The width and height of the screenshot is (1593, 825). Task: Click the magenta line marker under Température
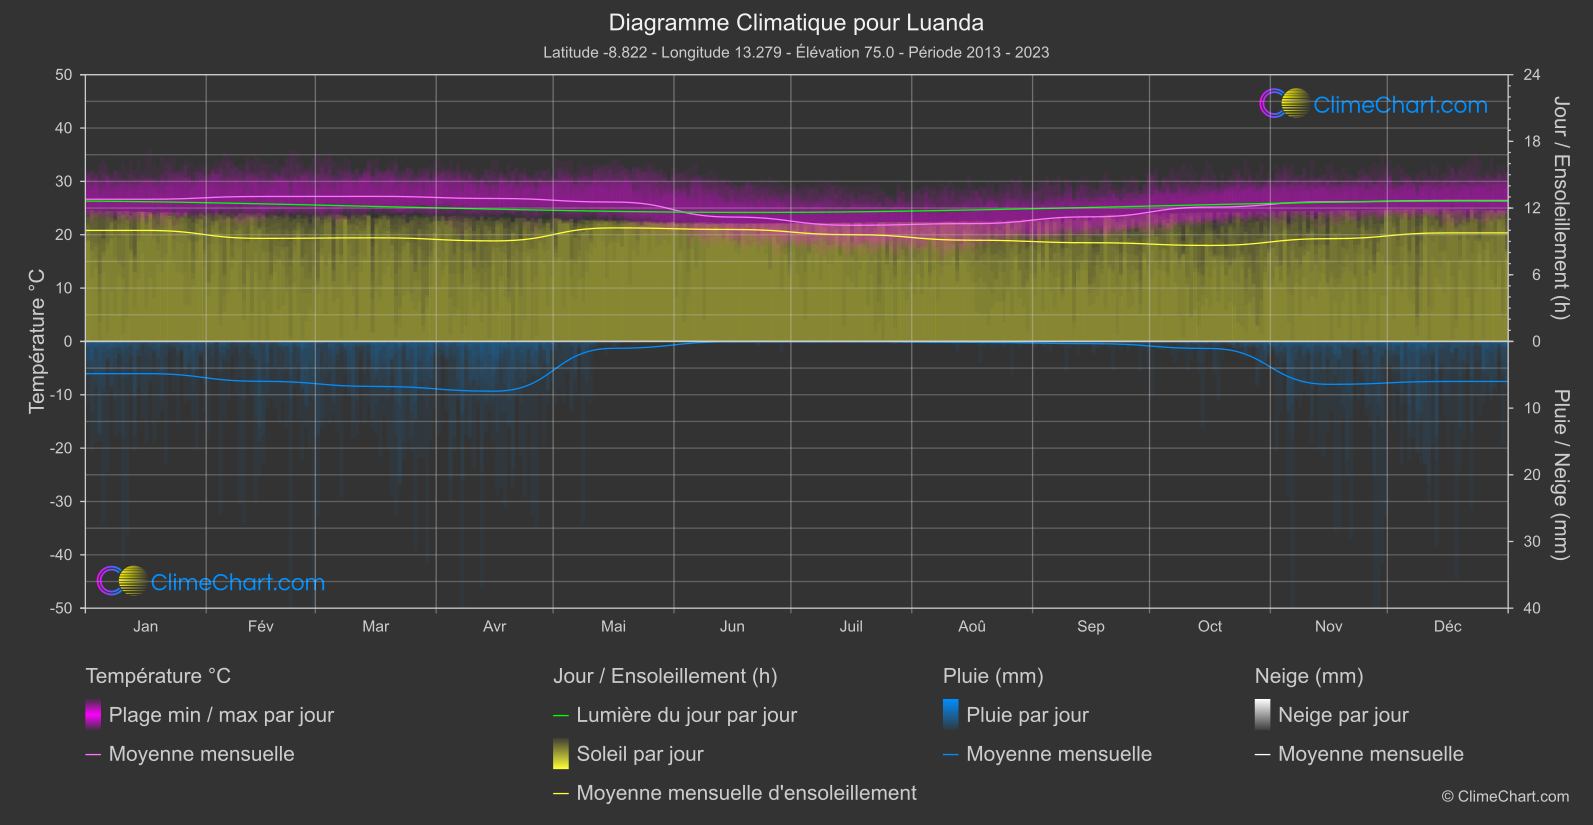click(x=93, y=754)
